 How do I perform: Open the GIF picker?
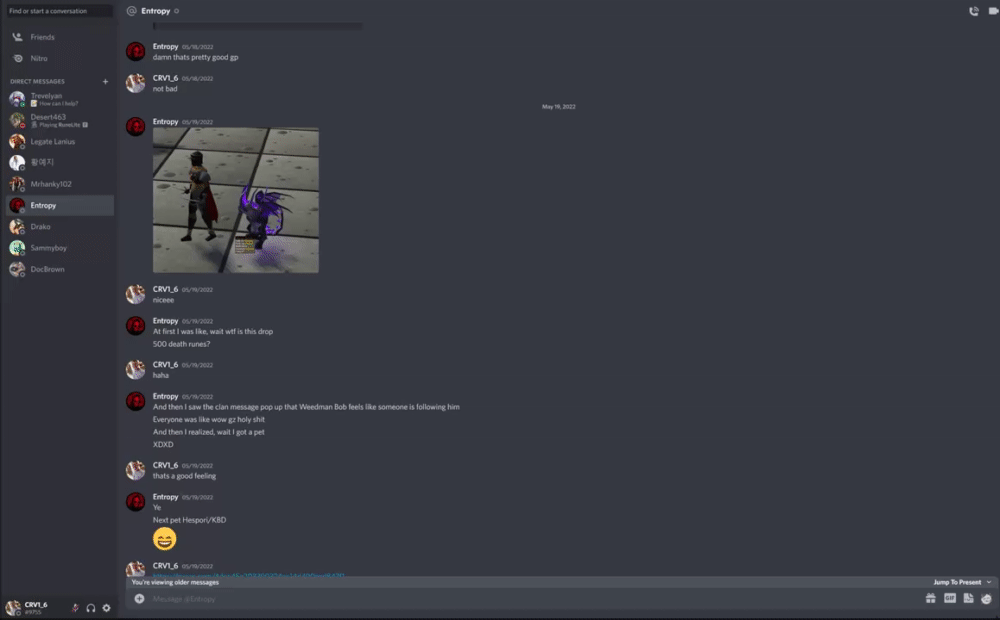(x=950, y=598)
